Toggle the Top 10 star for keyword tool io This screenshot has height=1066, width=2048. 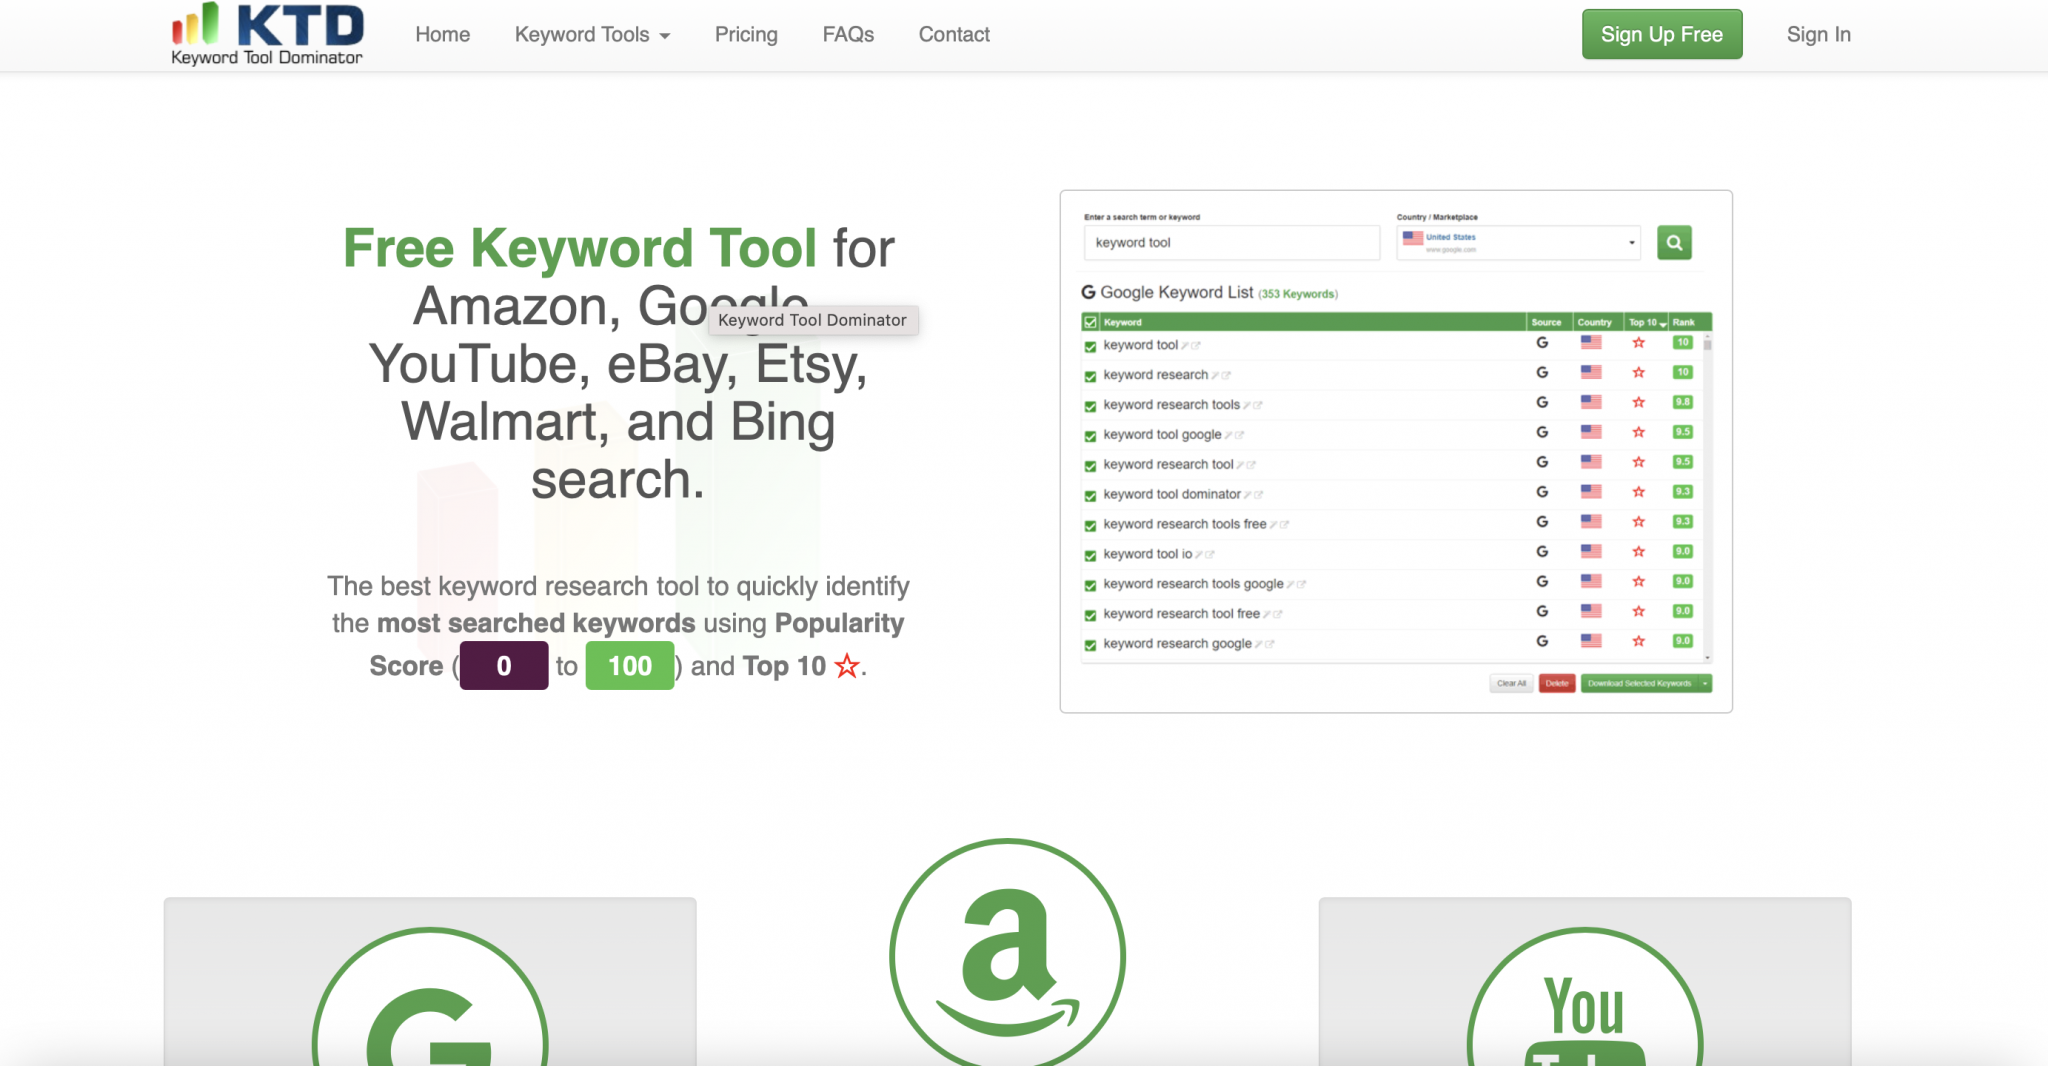[1639, 552]
